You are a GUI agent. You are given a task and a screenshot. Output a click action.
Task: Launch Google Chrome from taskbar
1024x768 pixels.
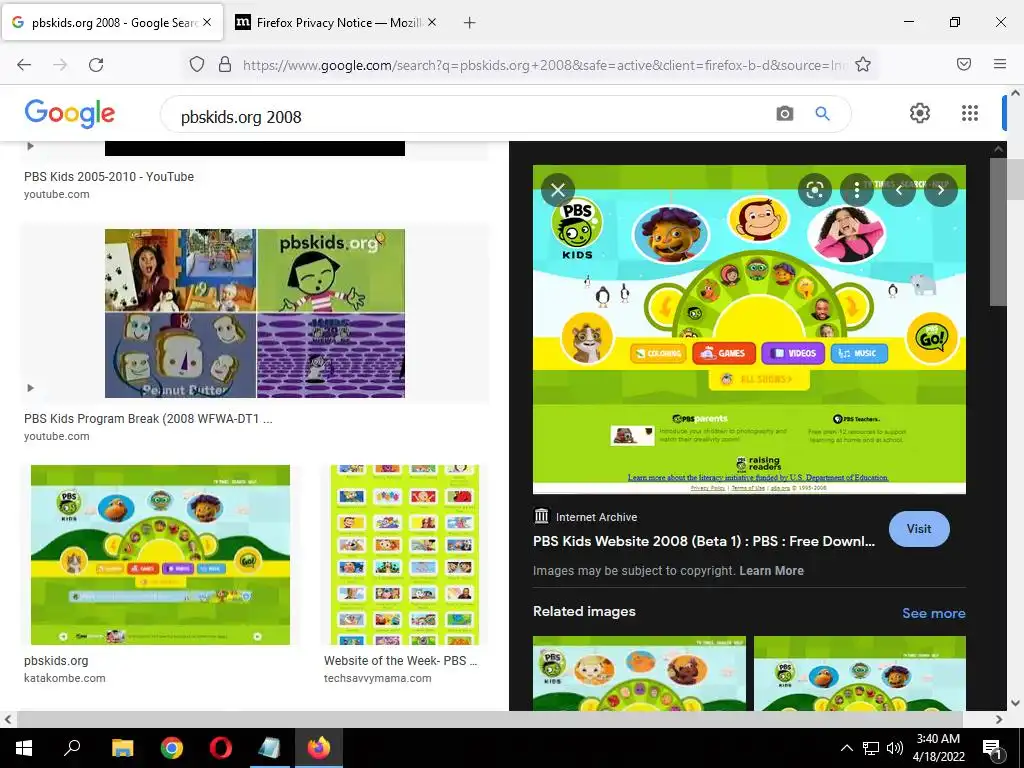tap(172, 748)
